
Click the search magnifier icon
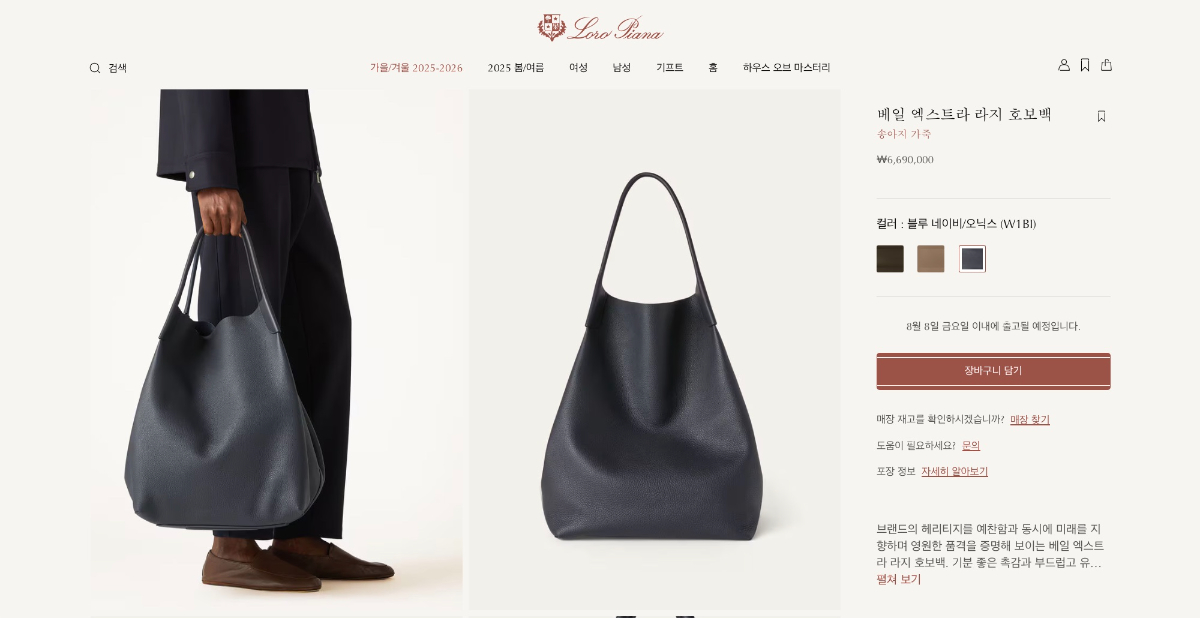(95, 68)
